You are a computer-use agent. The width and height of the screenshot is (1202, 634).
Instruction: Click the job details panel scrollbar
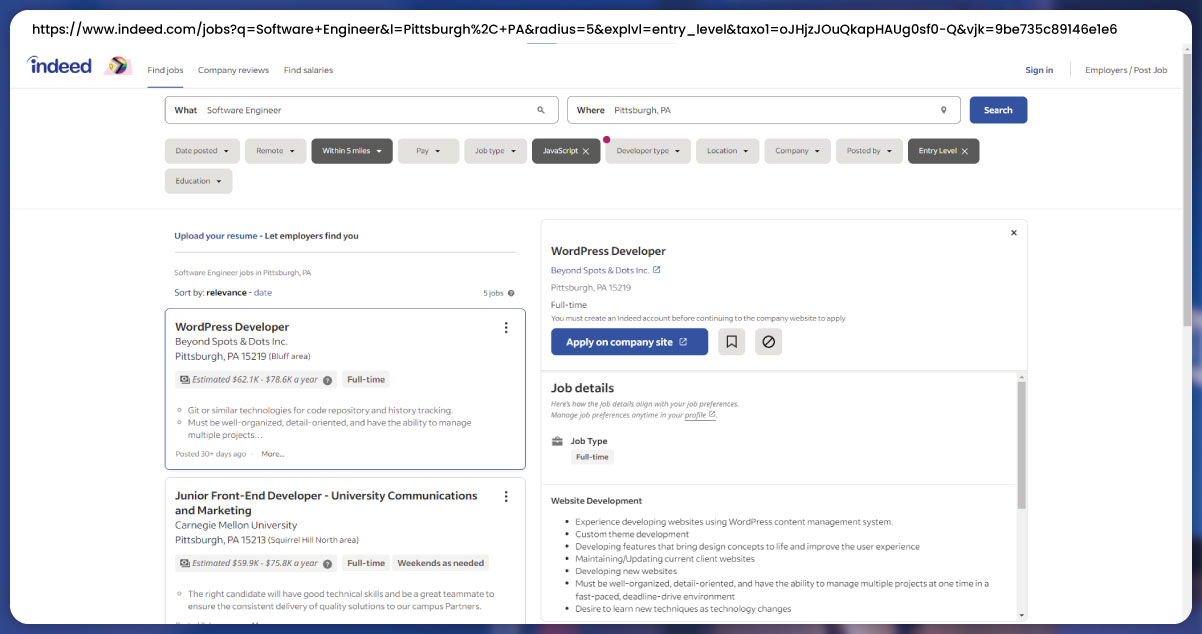coord(1022,445)
